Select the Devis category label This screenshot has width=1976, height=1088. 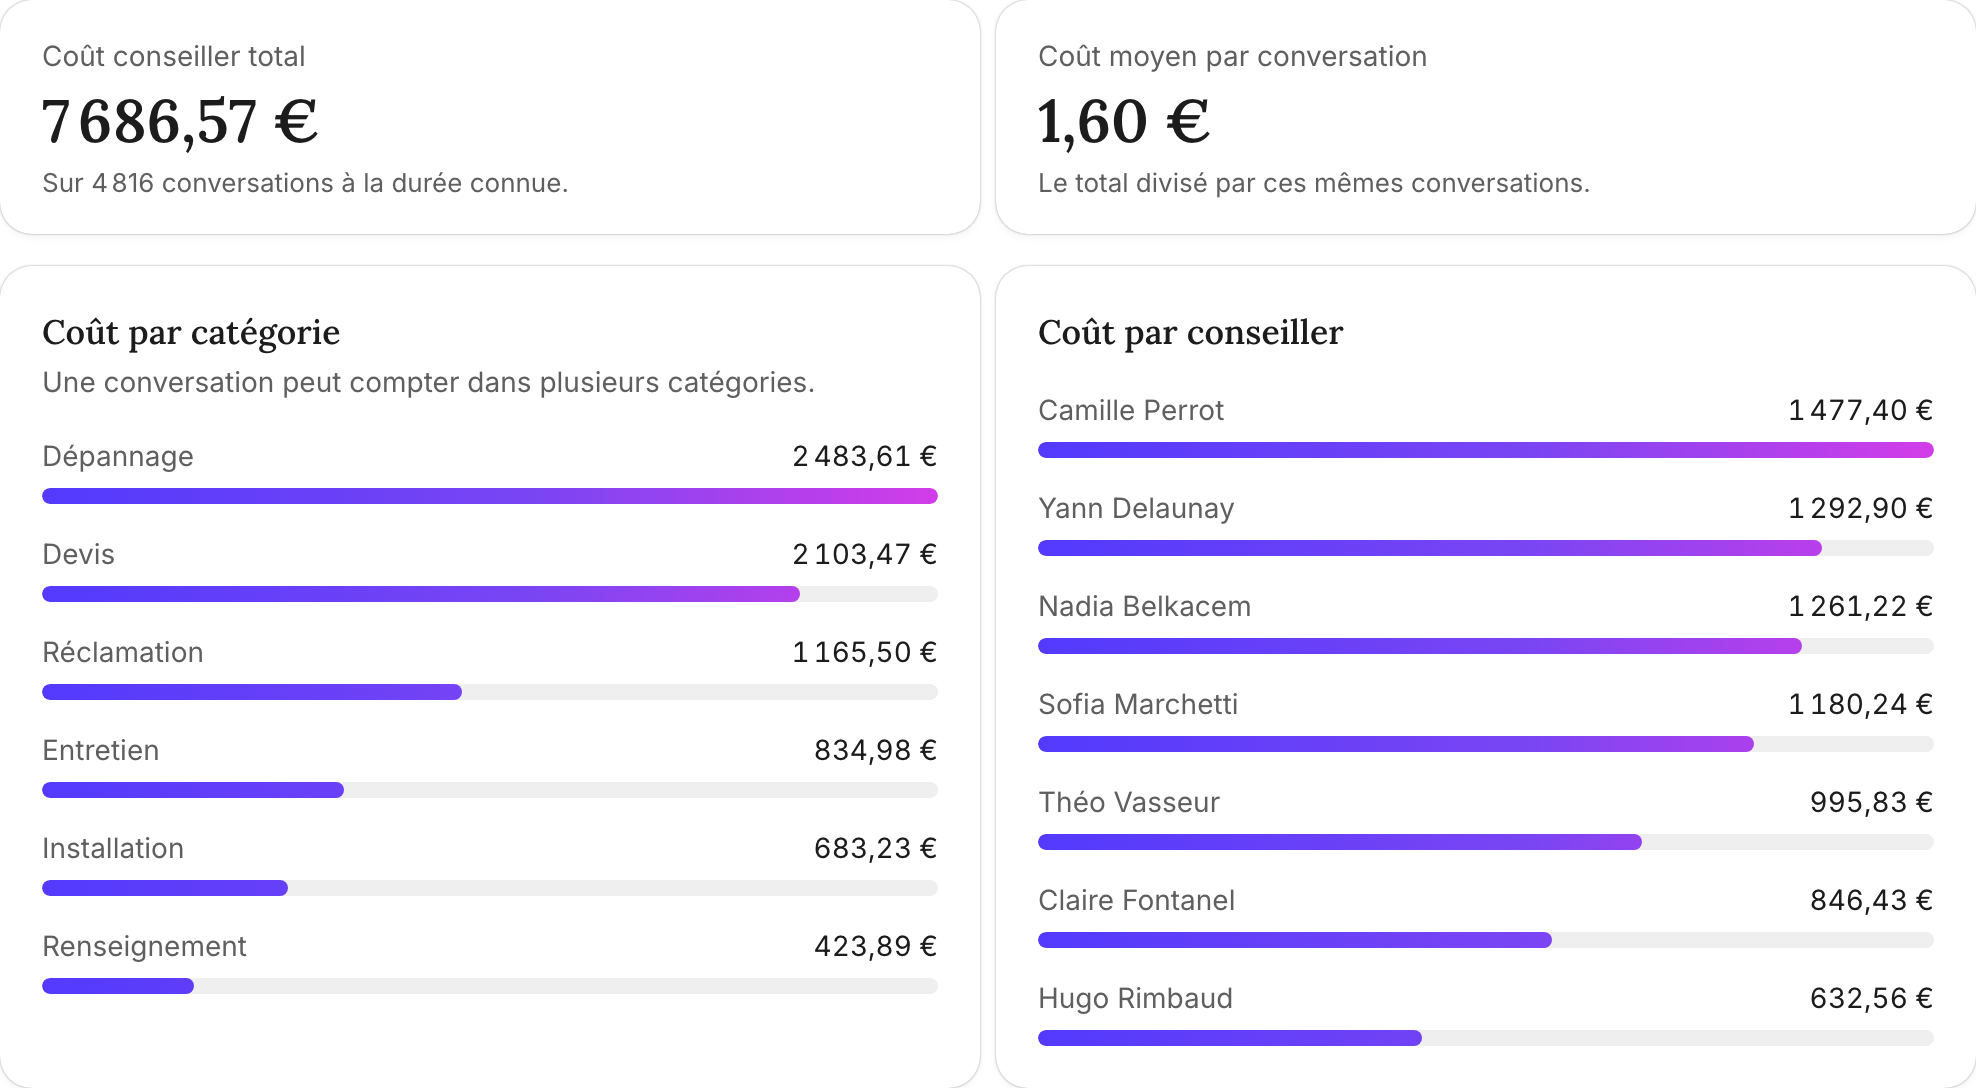coord(78,554)
